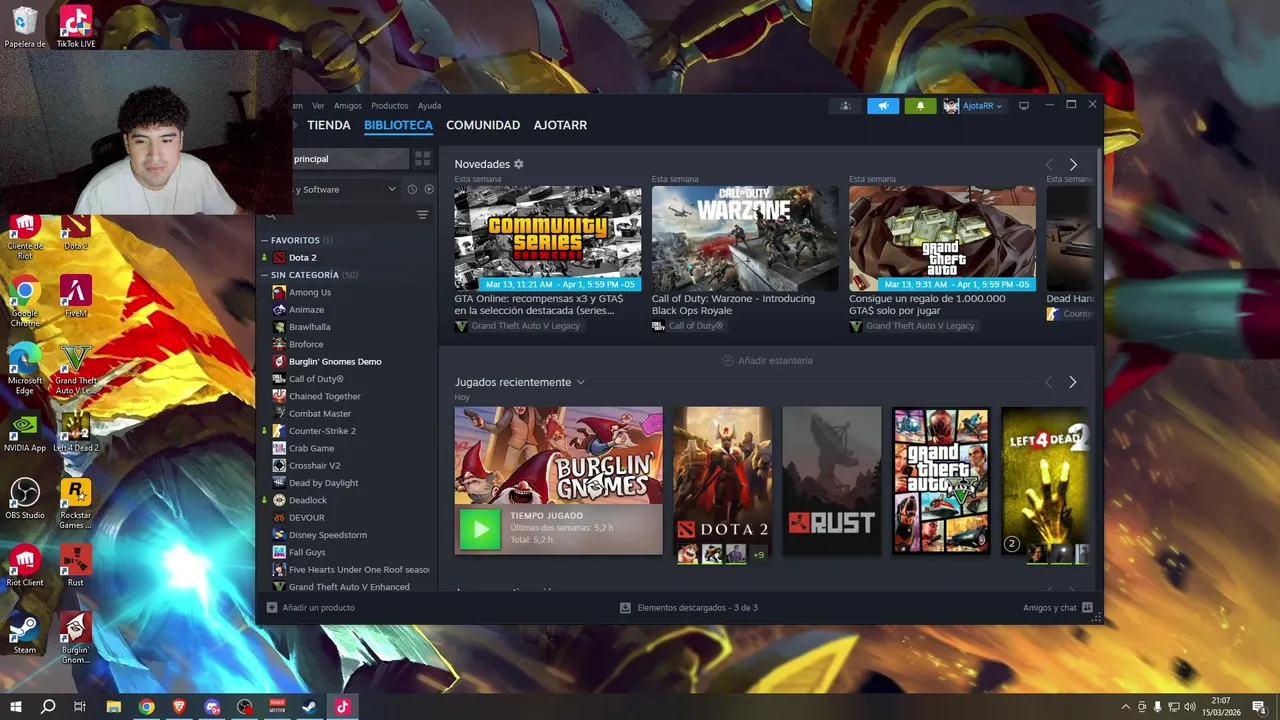Image resolution: width=1280 pixels, height=720 pixels.
Task: Click Steam icon in Windows taskbar
Action: tap(309, 707)
